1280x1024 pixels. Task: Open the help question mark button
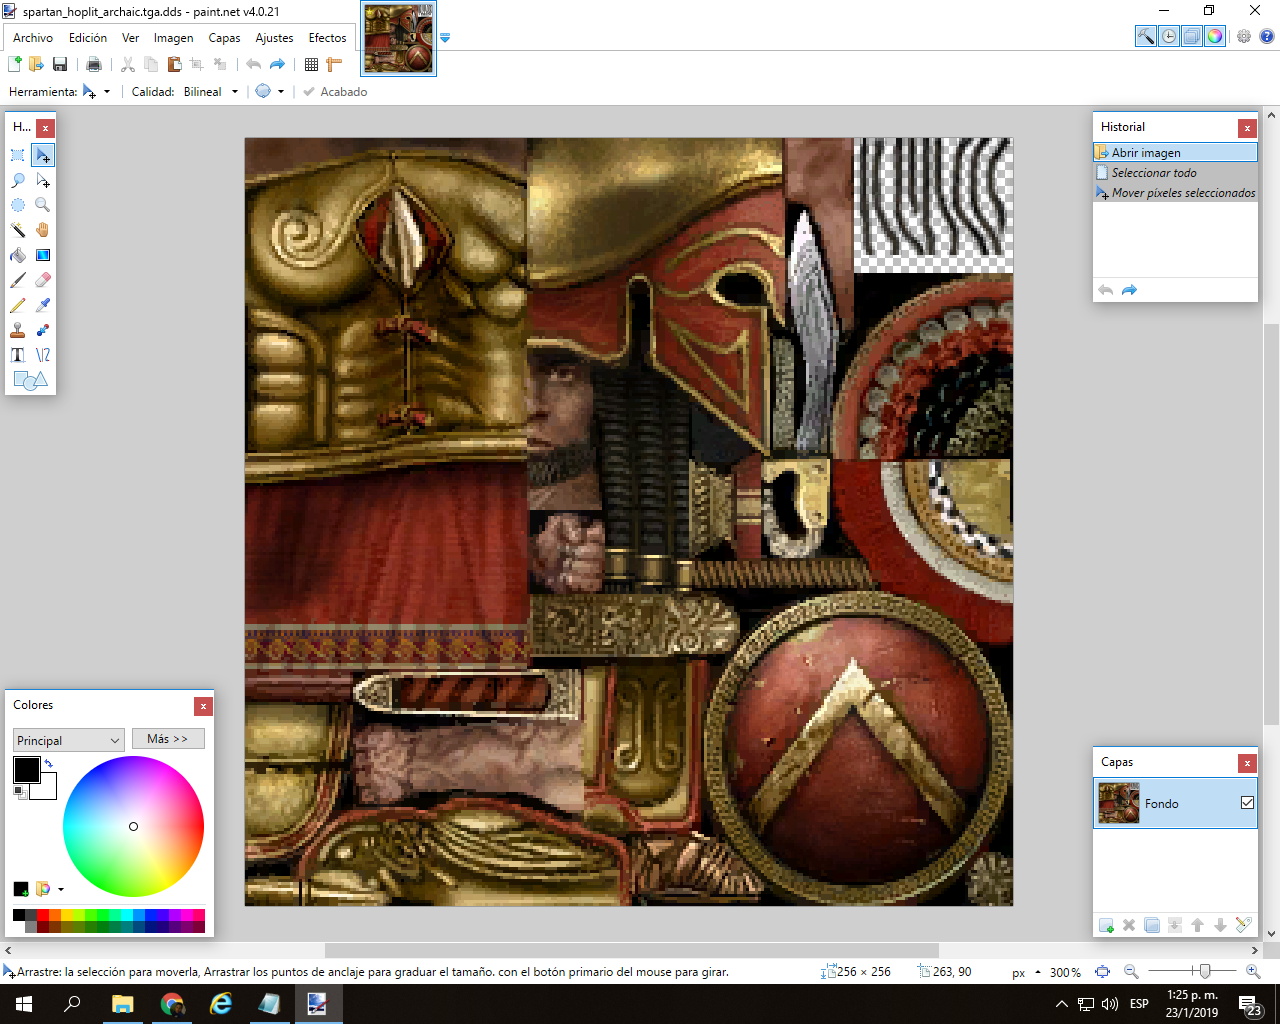pos(1266,36)
